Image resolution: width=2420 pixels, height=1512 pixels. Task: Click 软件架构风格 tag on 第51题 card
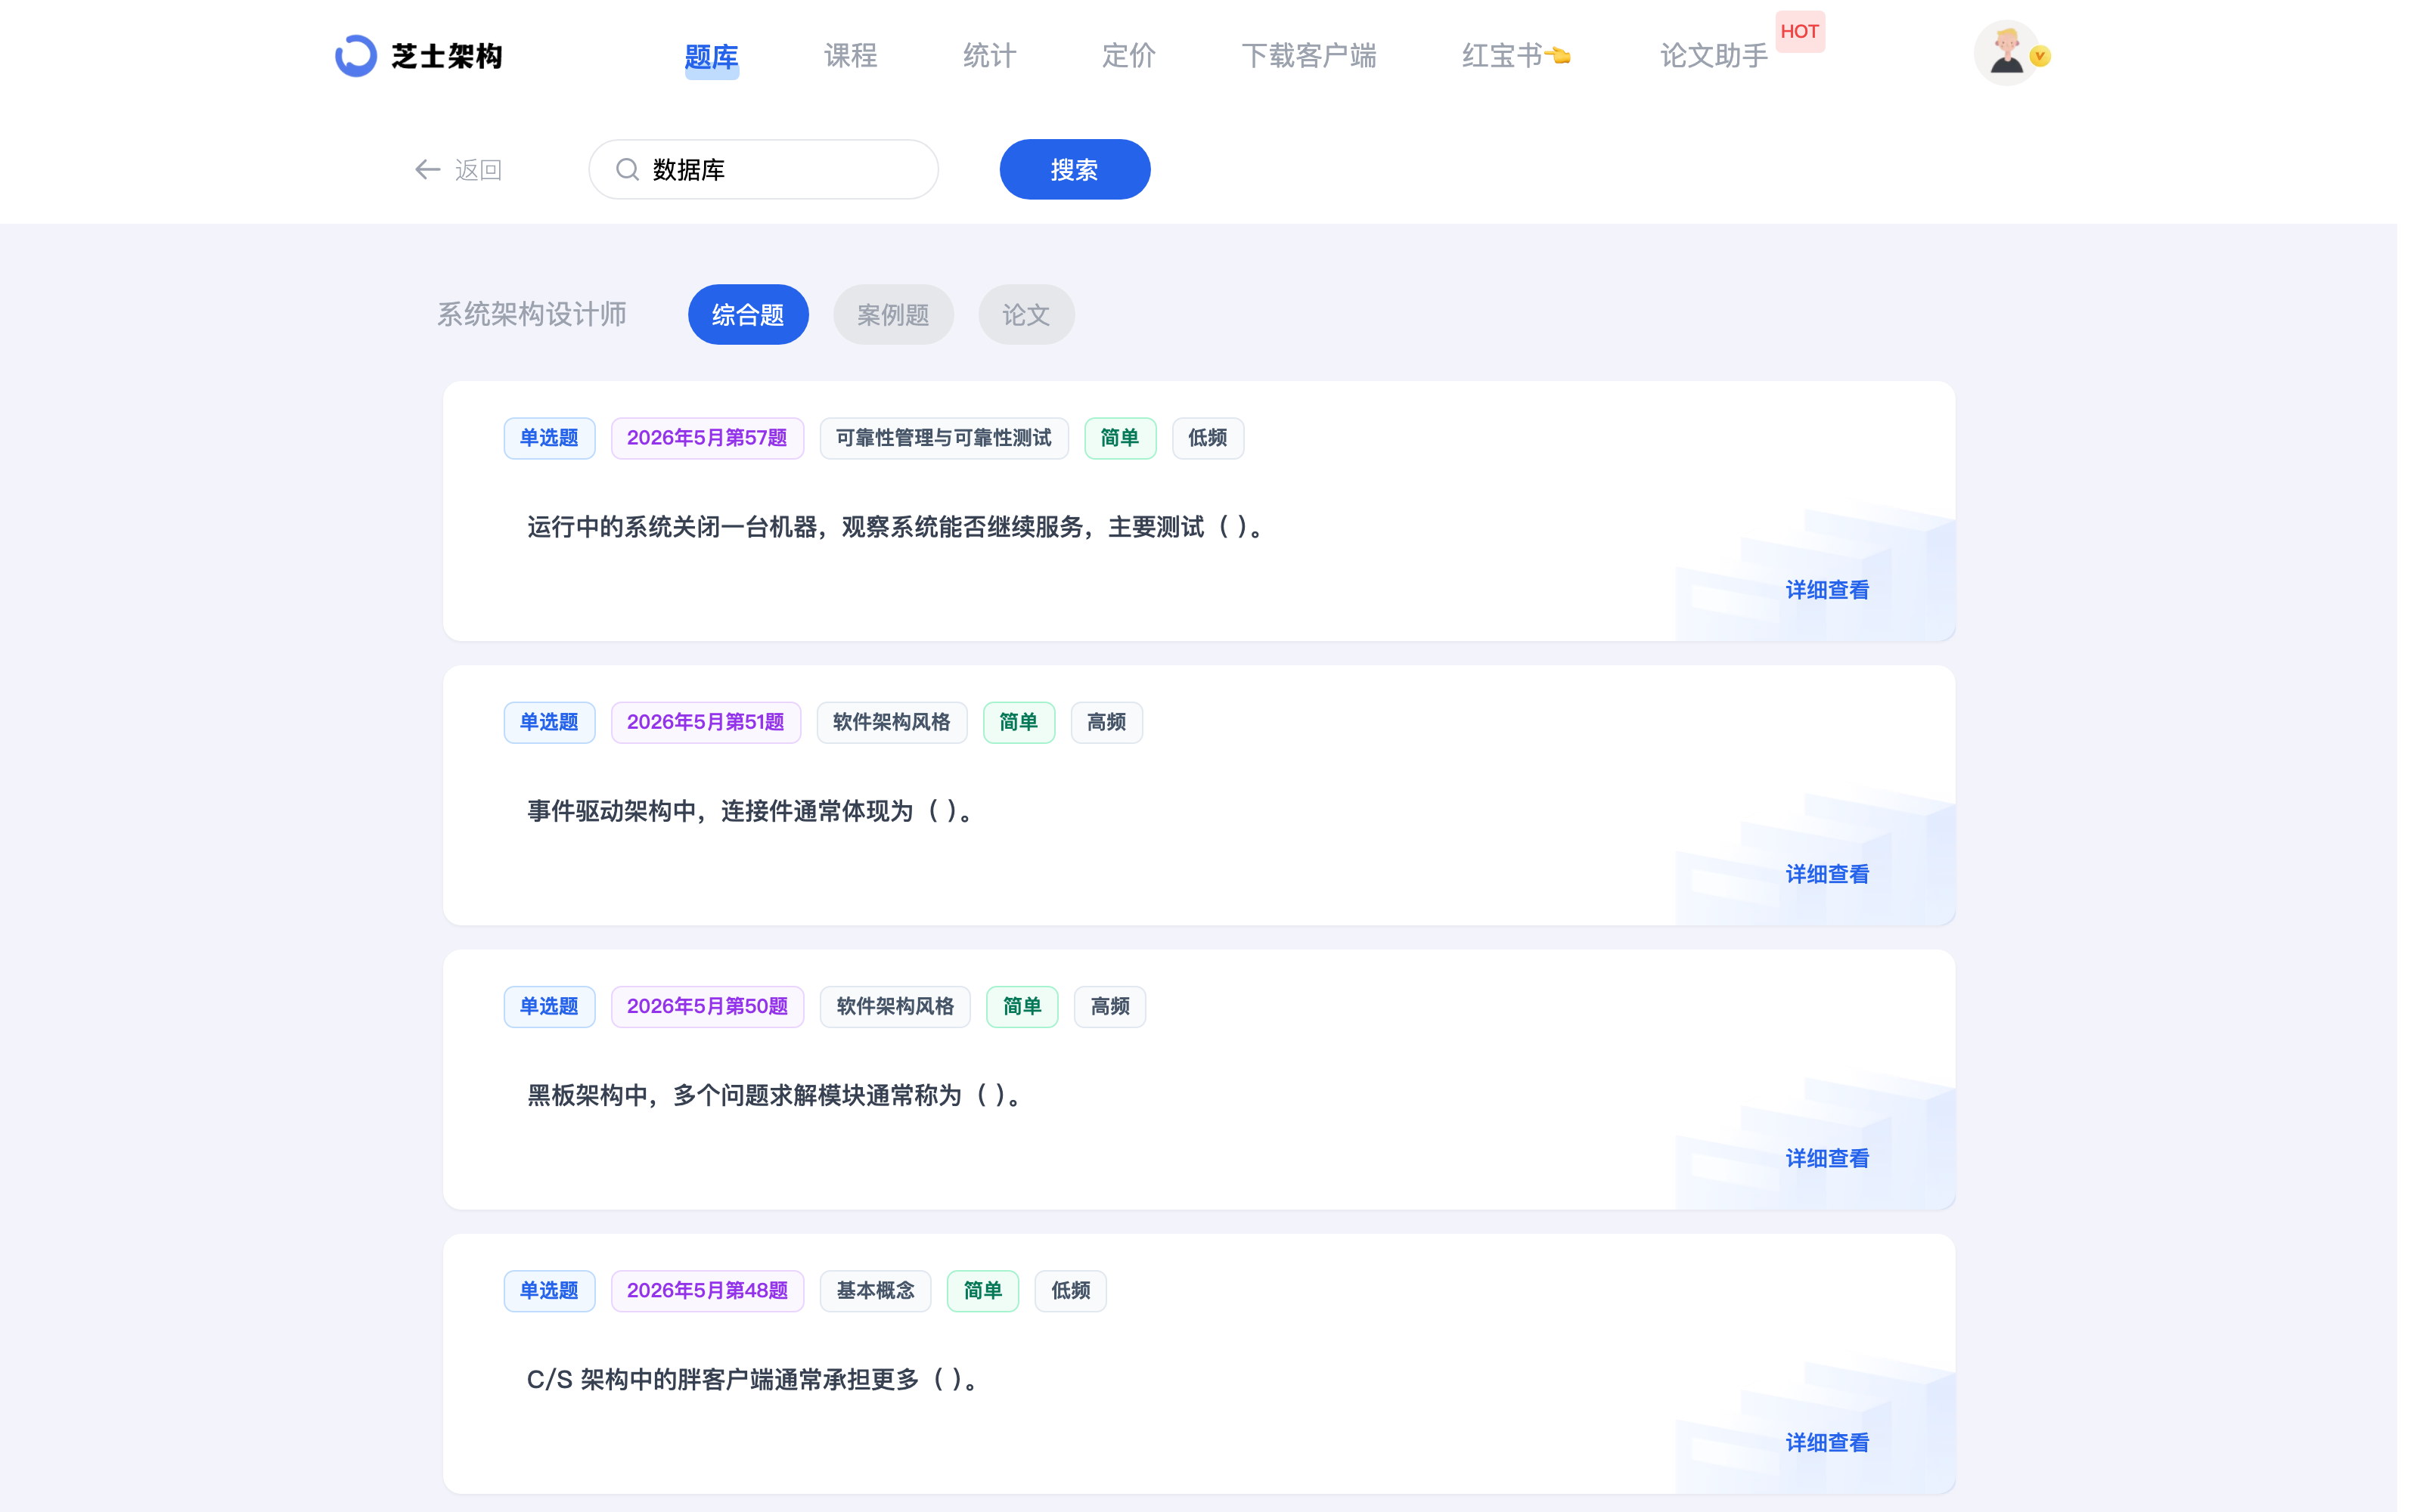[892, 722]
